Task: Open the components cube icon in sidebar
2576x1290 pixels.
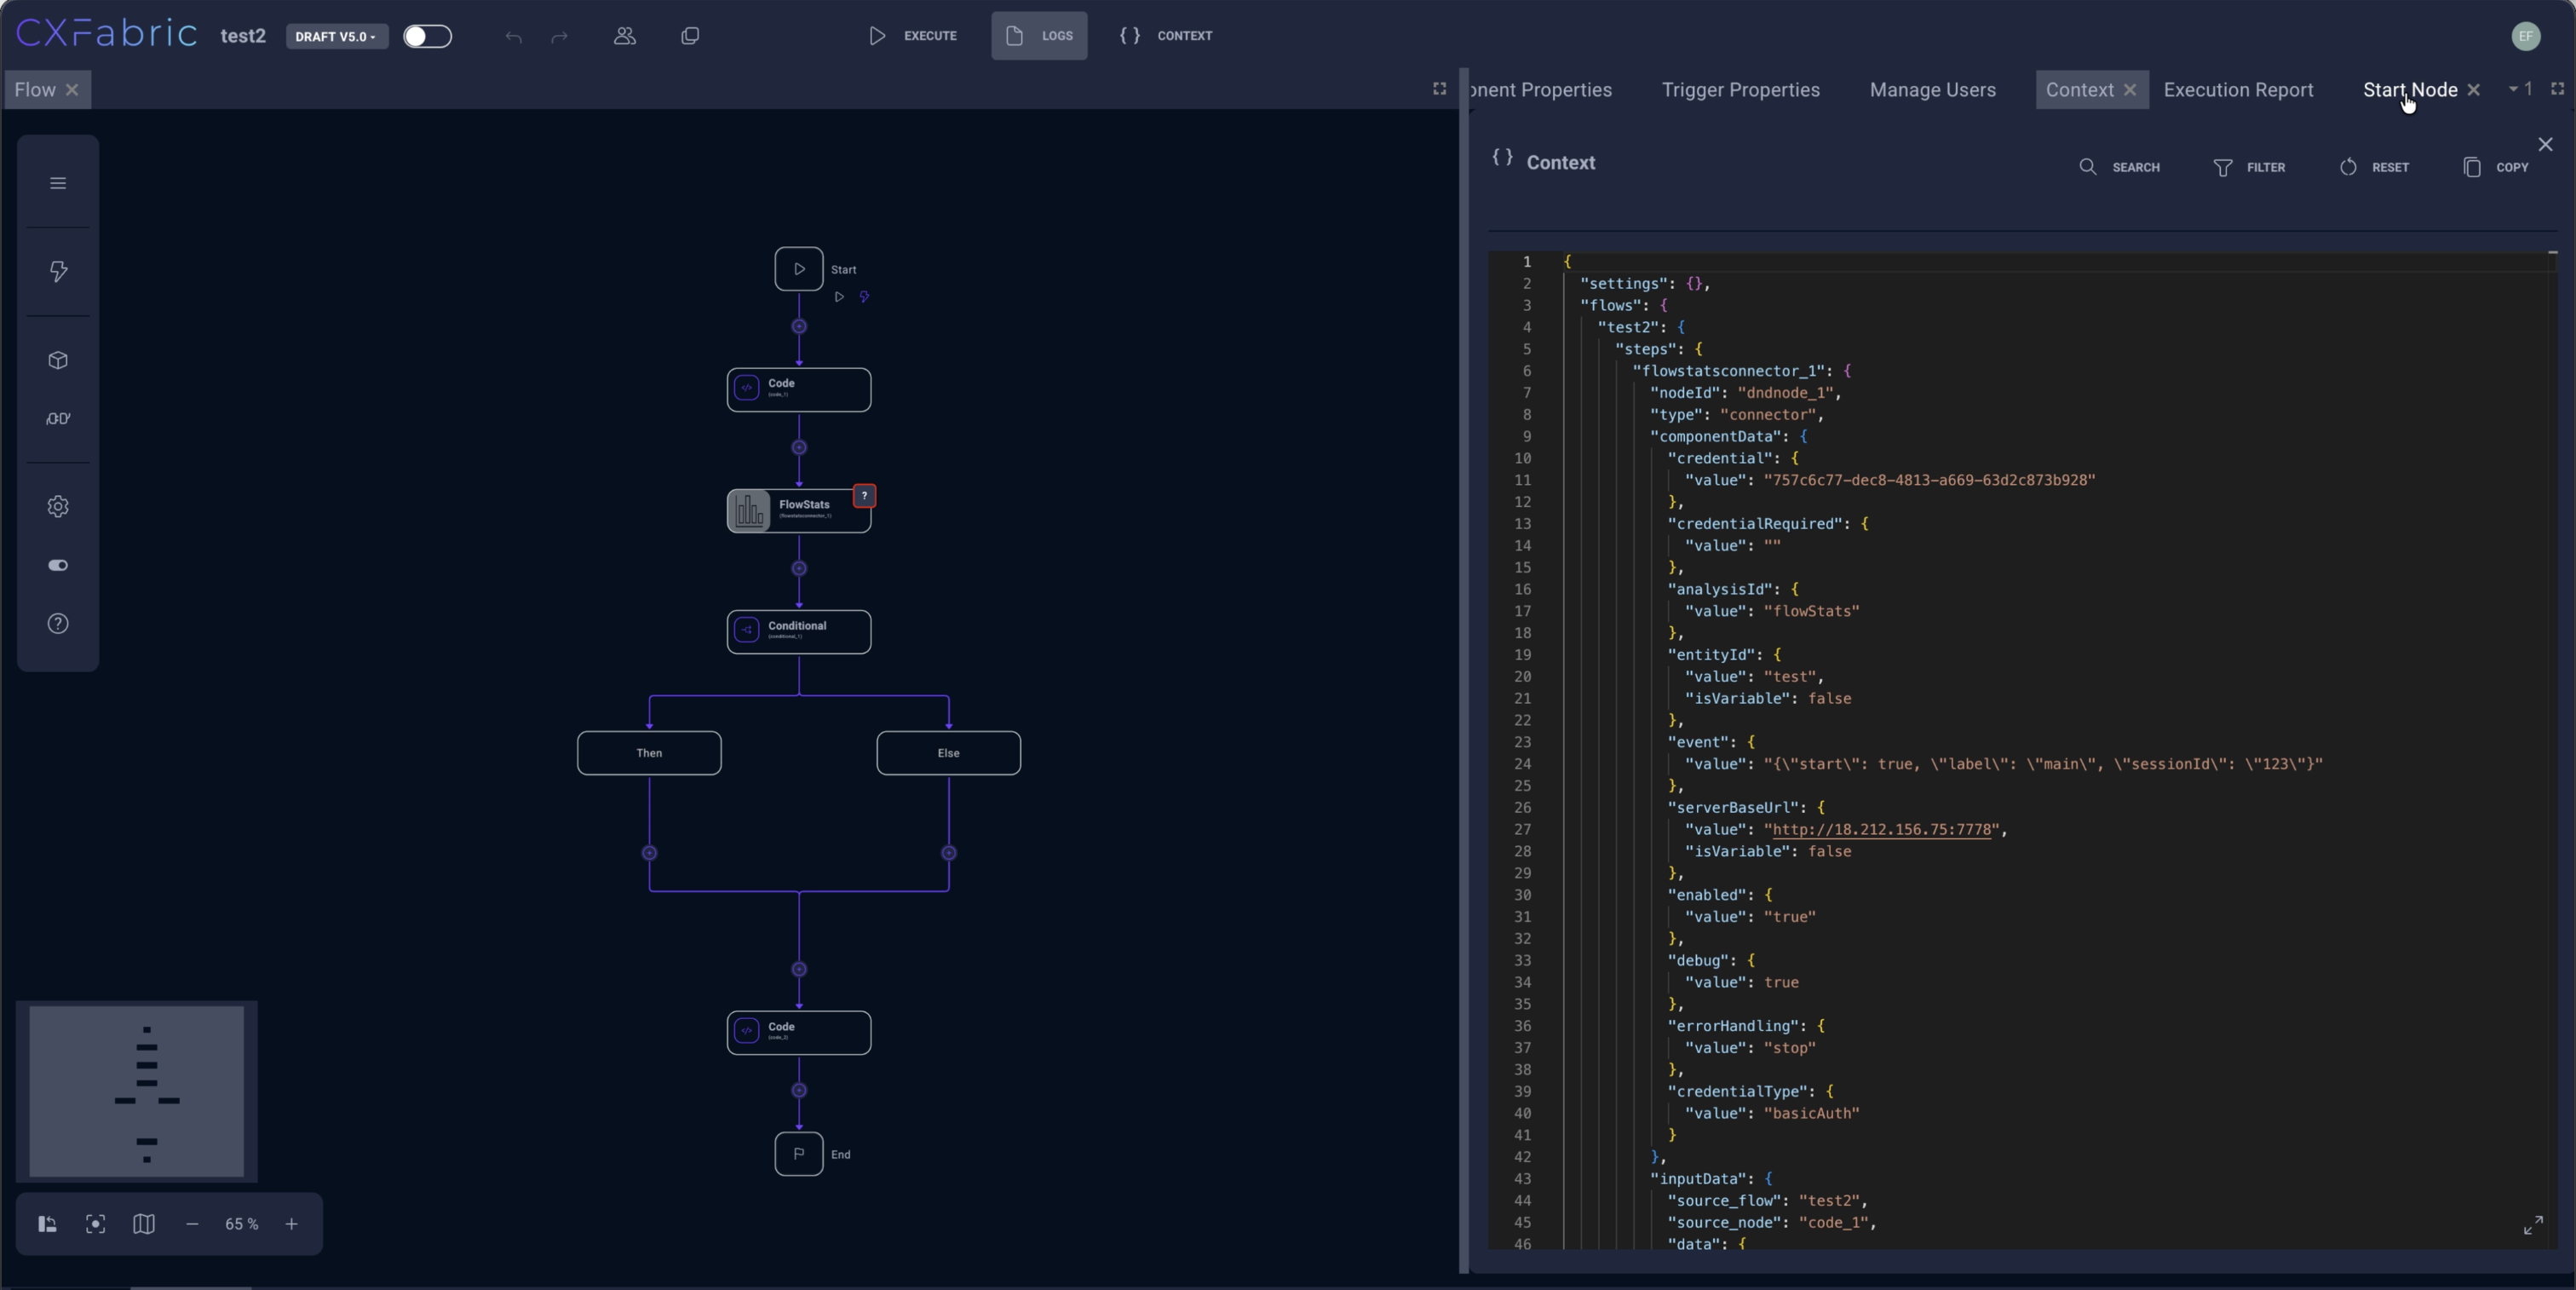Action: pyautogui.click(x=58, y=360)
